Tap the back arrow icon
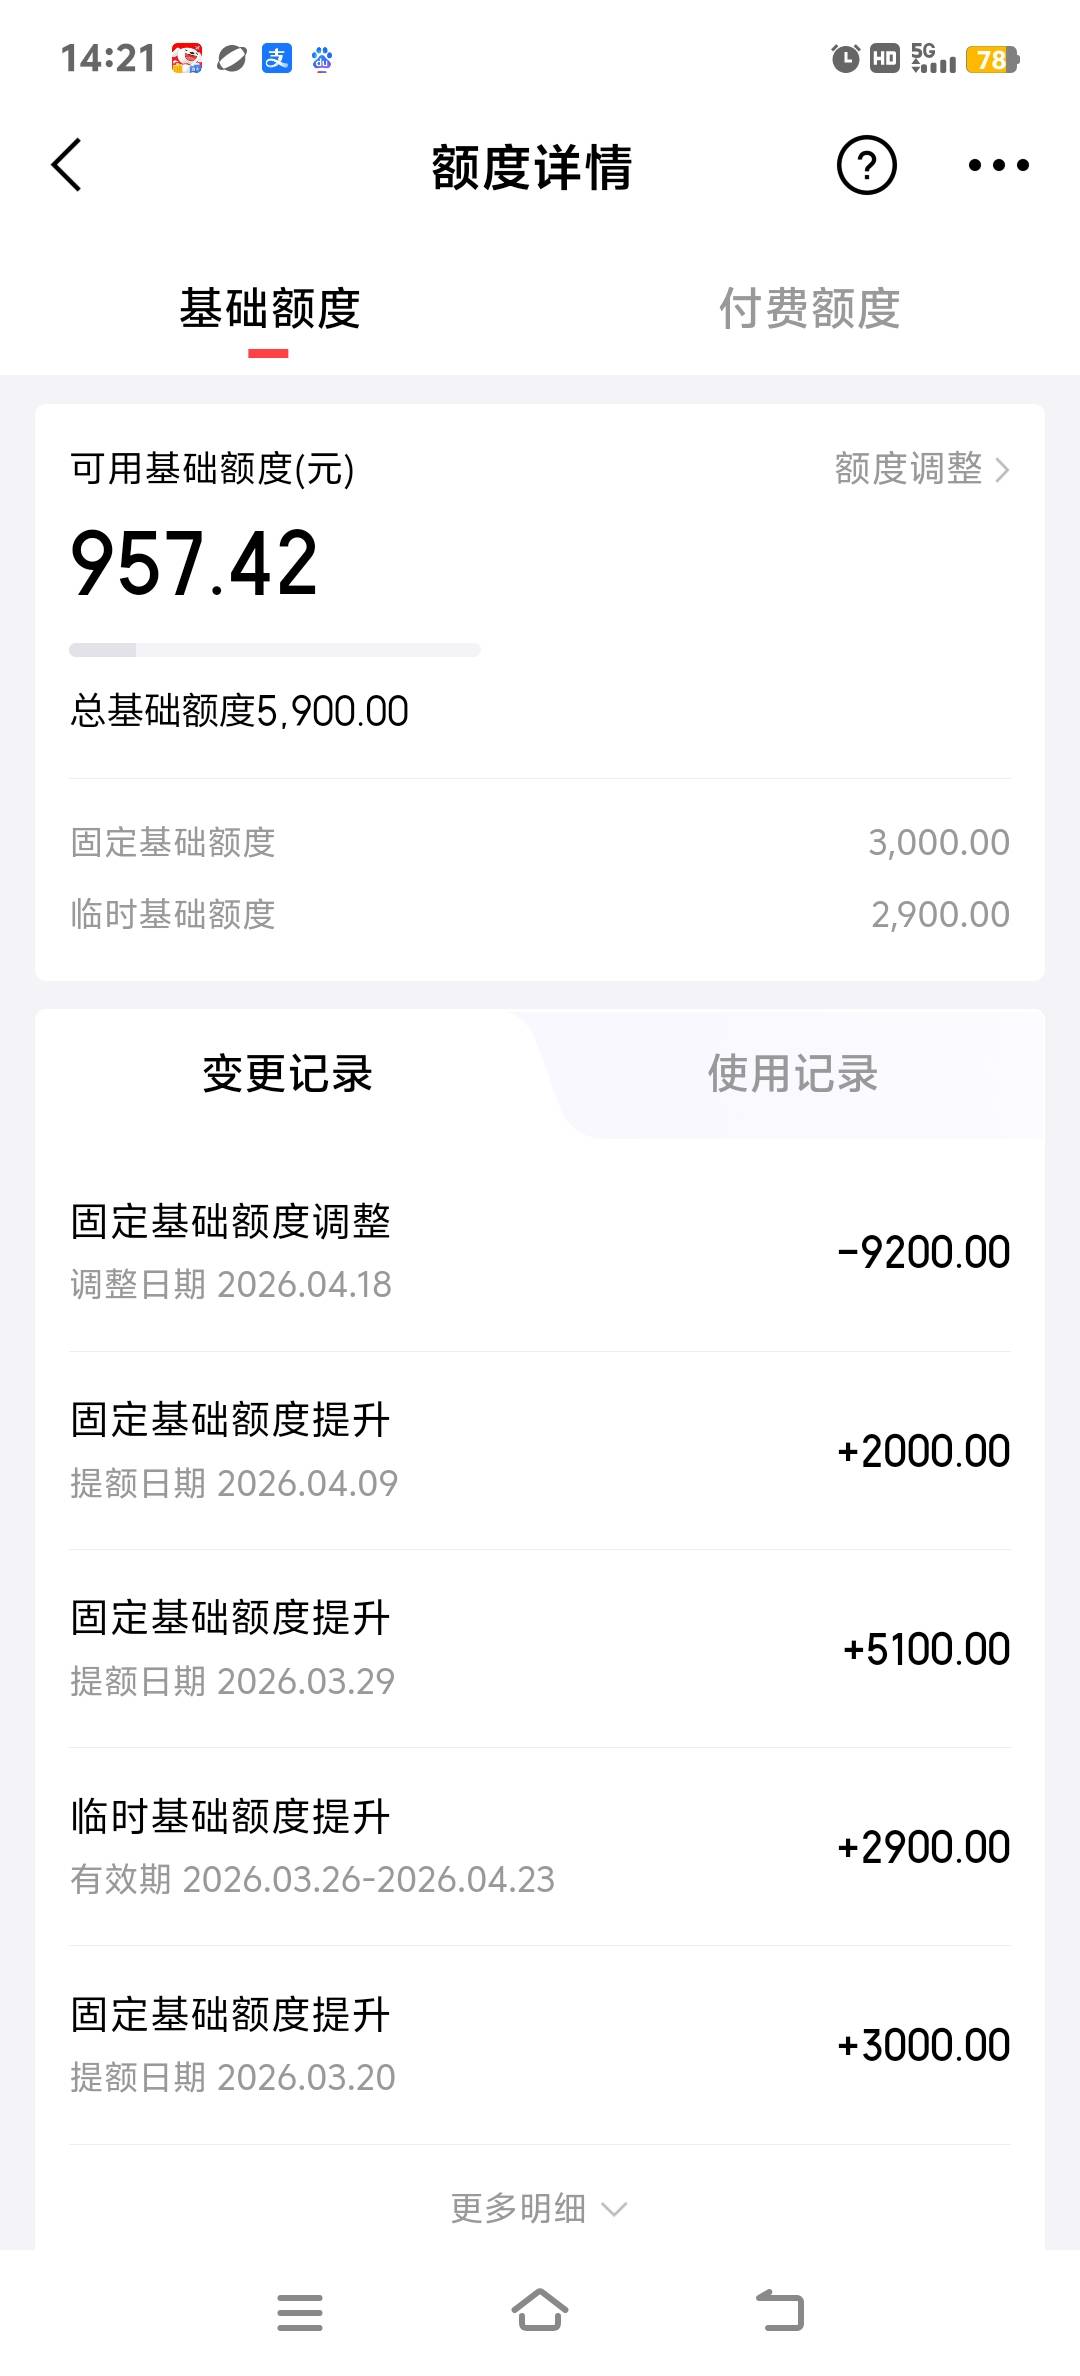Screen dimensions: 1080x2376 [x=67, y=165]
